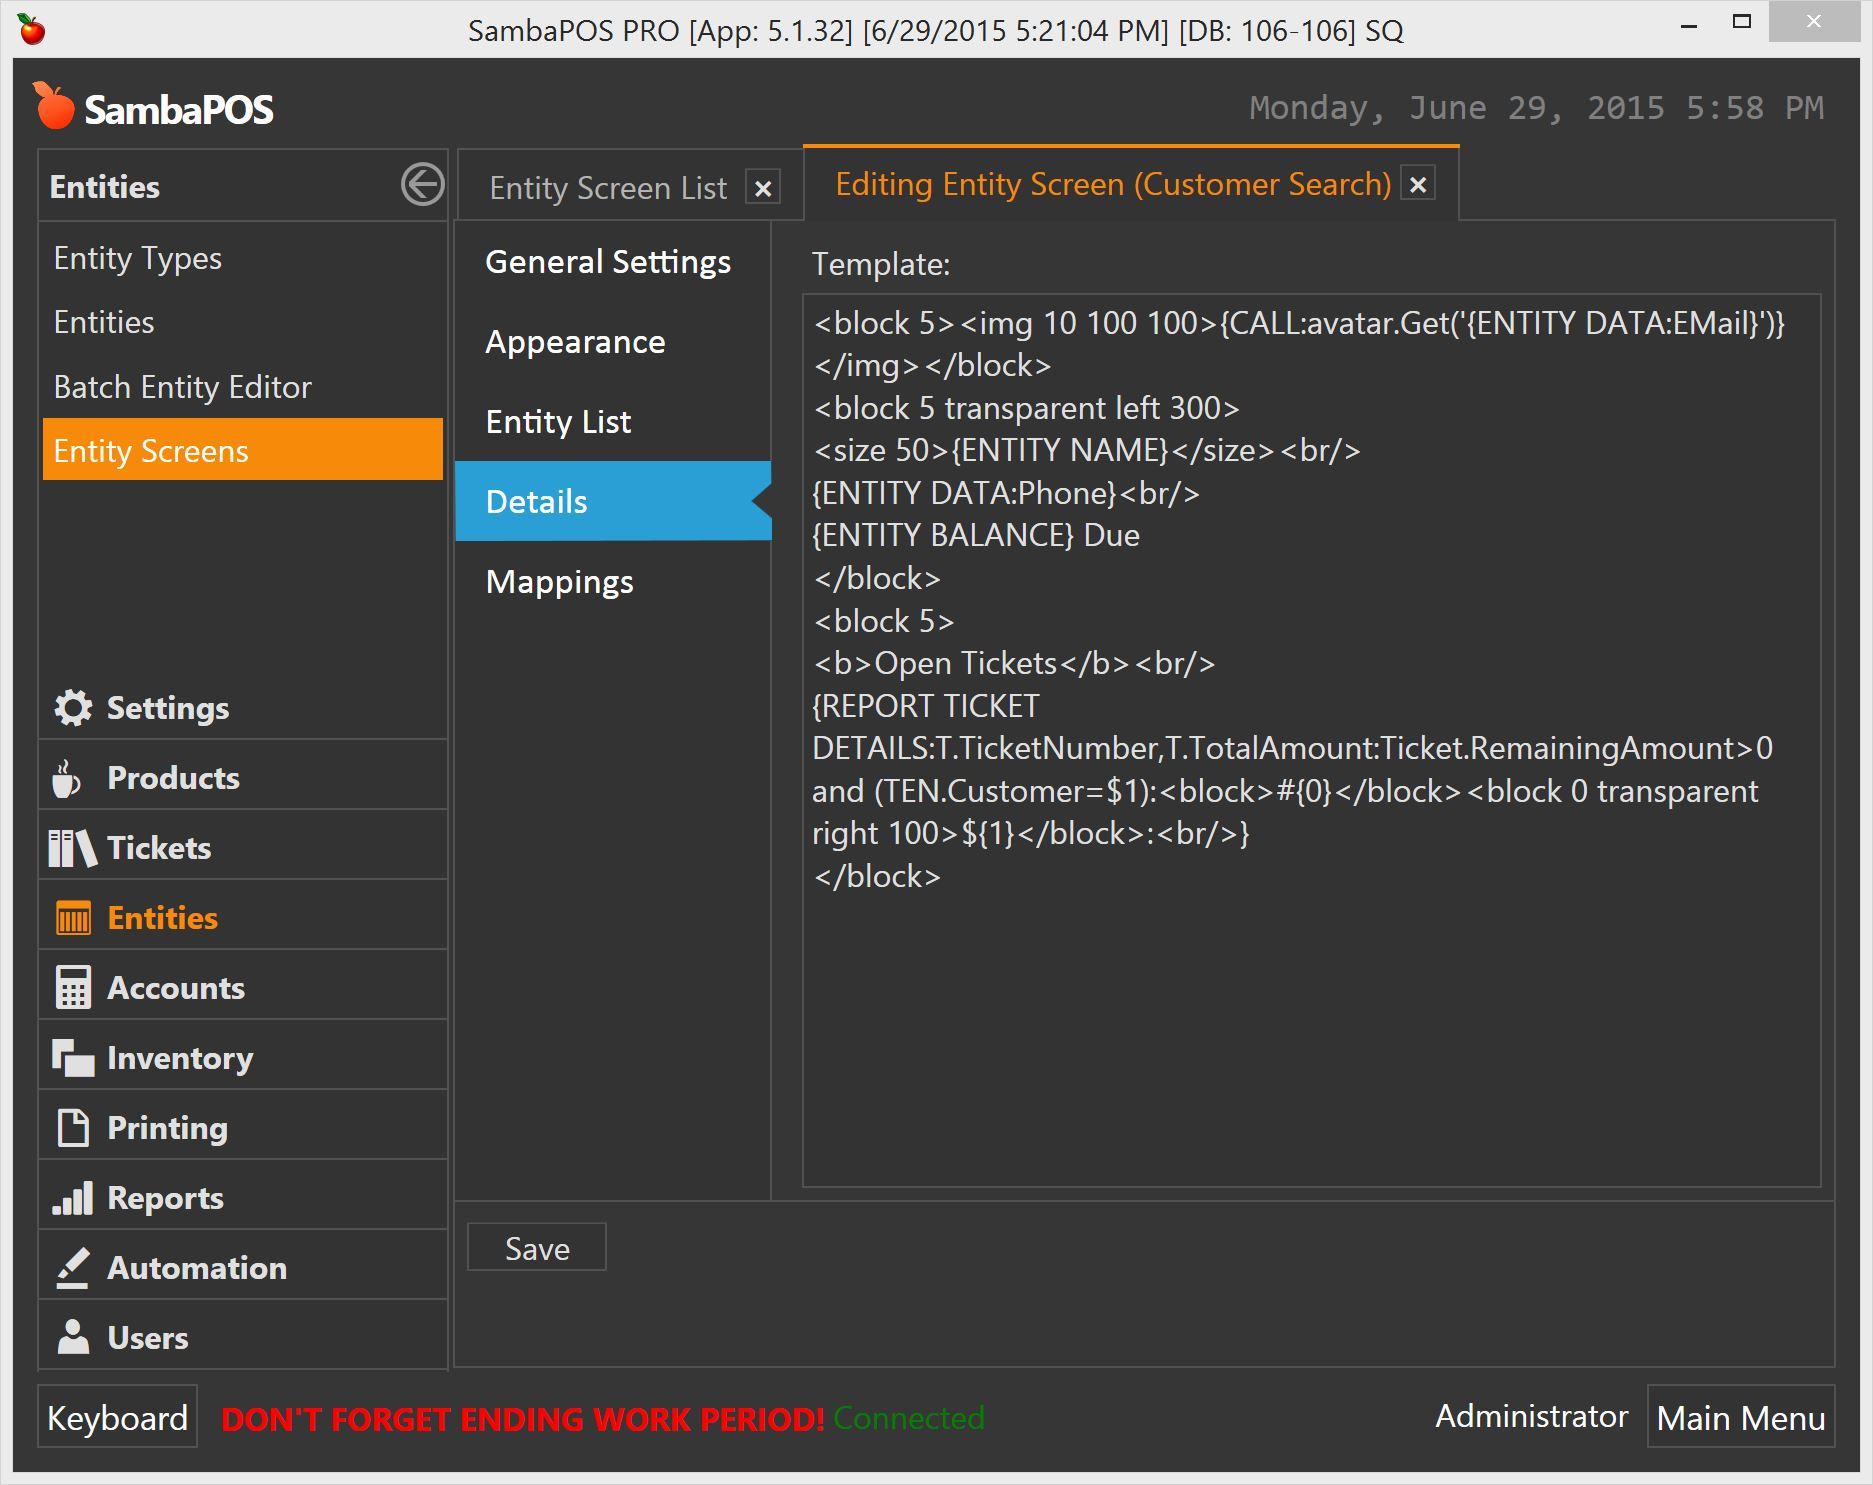Click the Settings gear icon
The height and width of the screenshot is (1485, 1873).
(73, 708)
